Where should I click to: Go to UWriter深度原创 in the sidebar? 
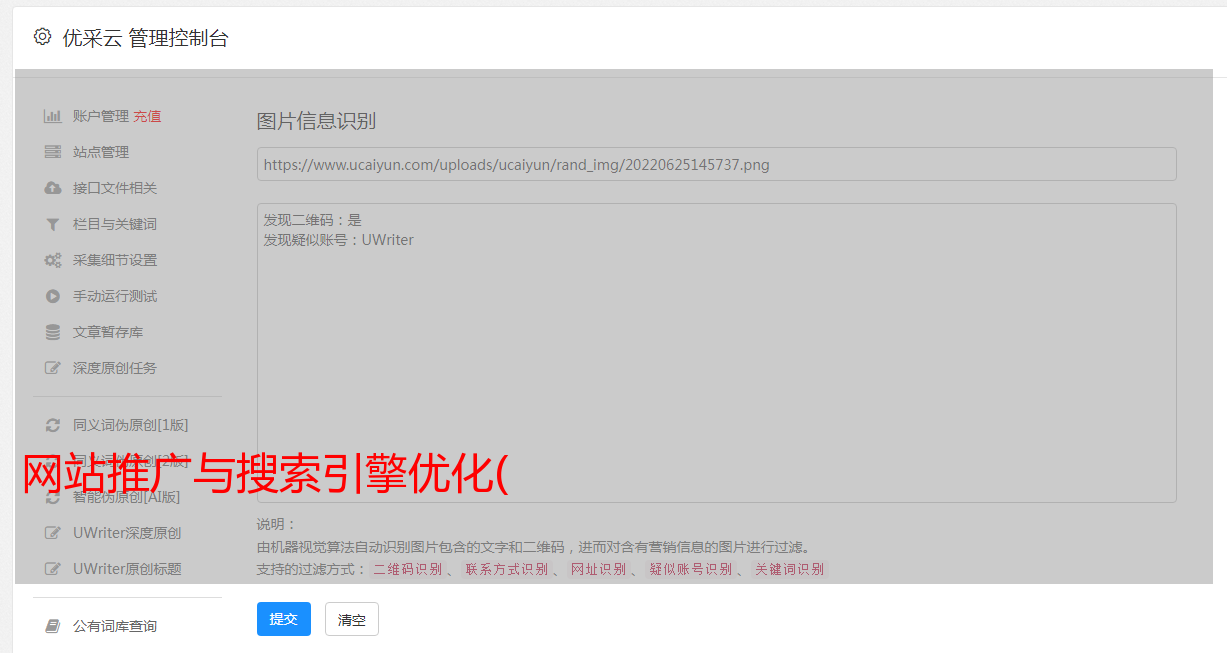(126, 533)
